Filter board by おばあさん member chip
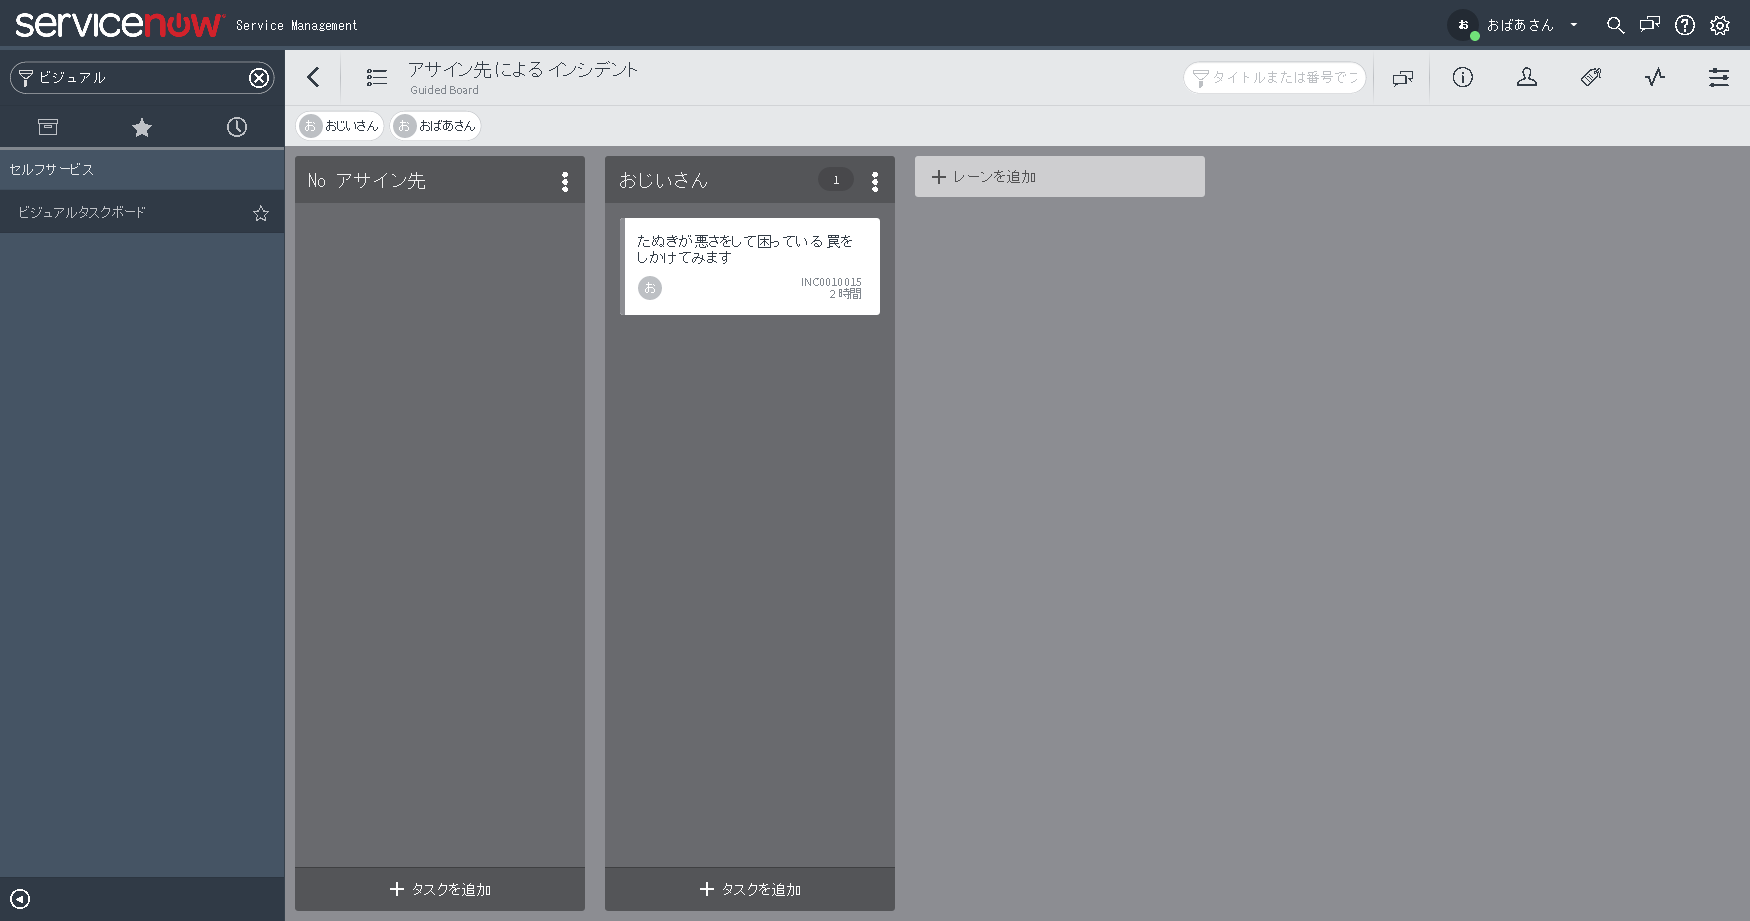The height and width of the screenshot is (921, 1750). pyautogui.click(x=436, y=125)
